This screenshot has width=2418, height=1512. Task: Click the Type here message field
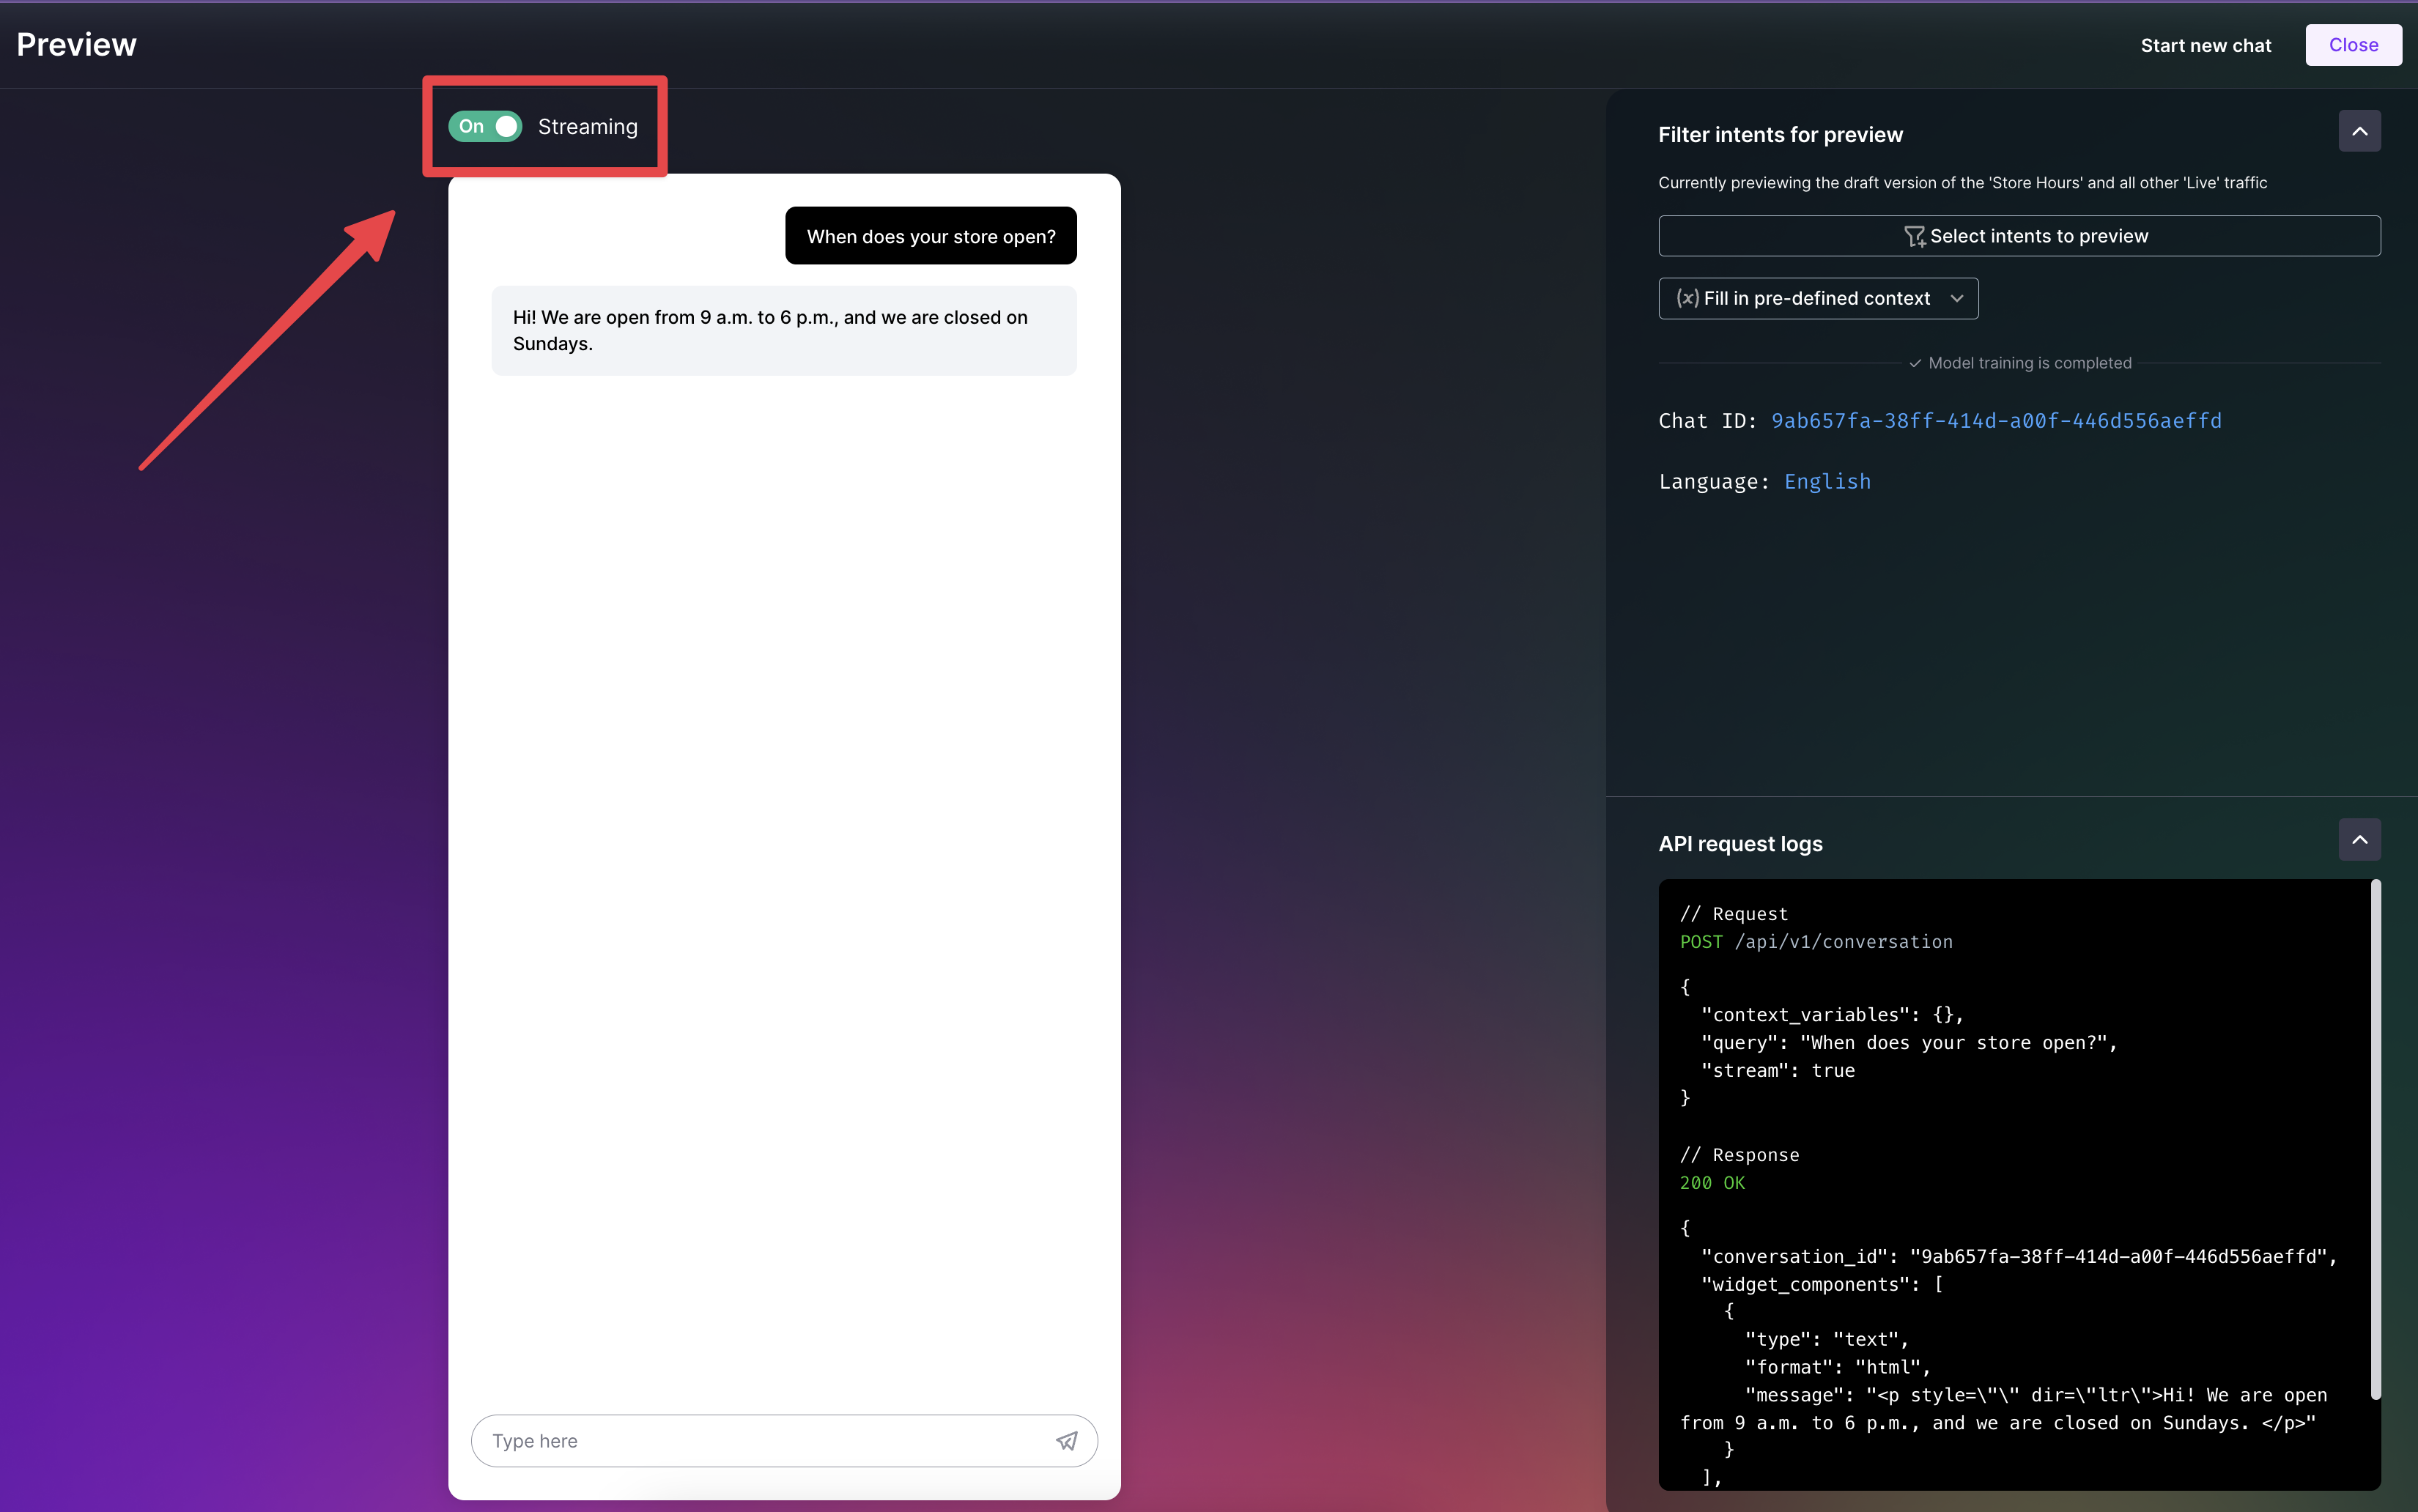pos(784,1441)
